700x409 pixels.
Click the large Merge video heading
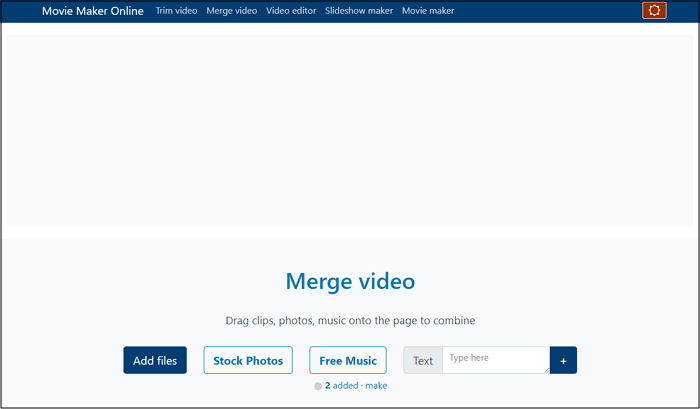coord(350,281)
